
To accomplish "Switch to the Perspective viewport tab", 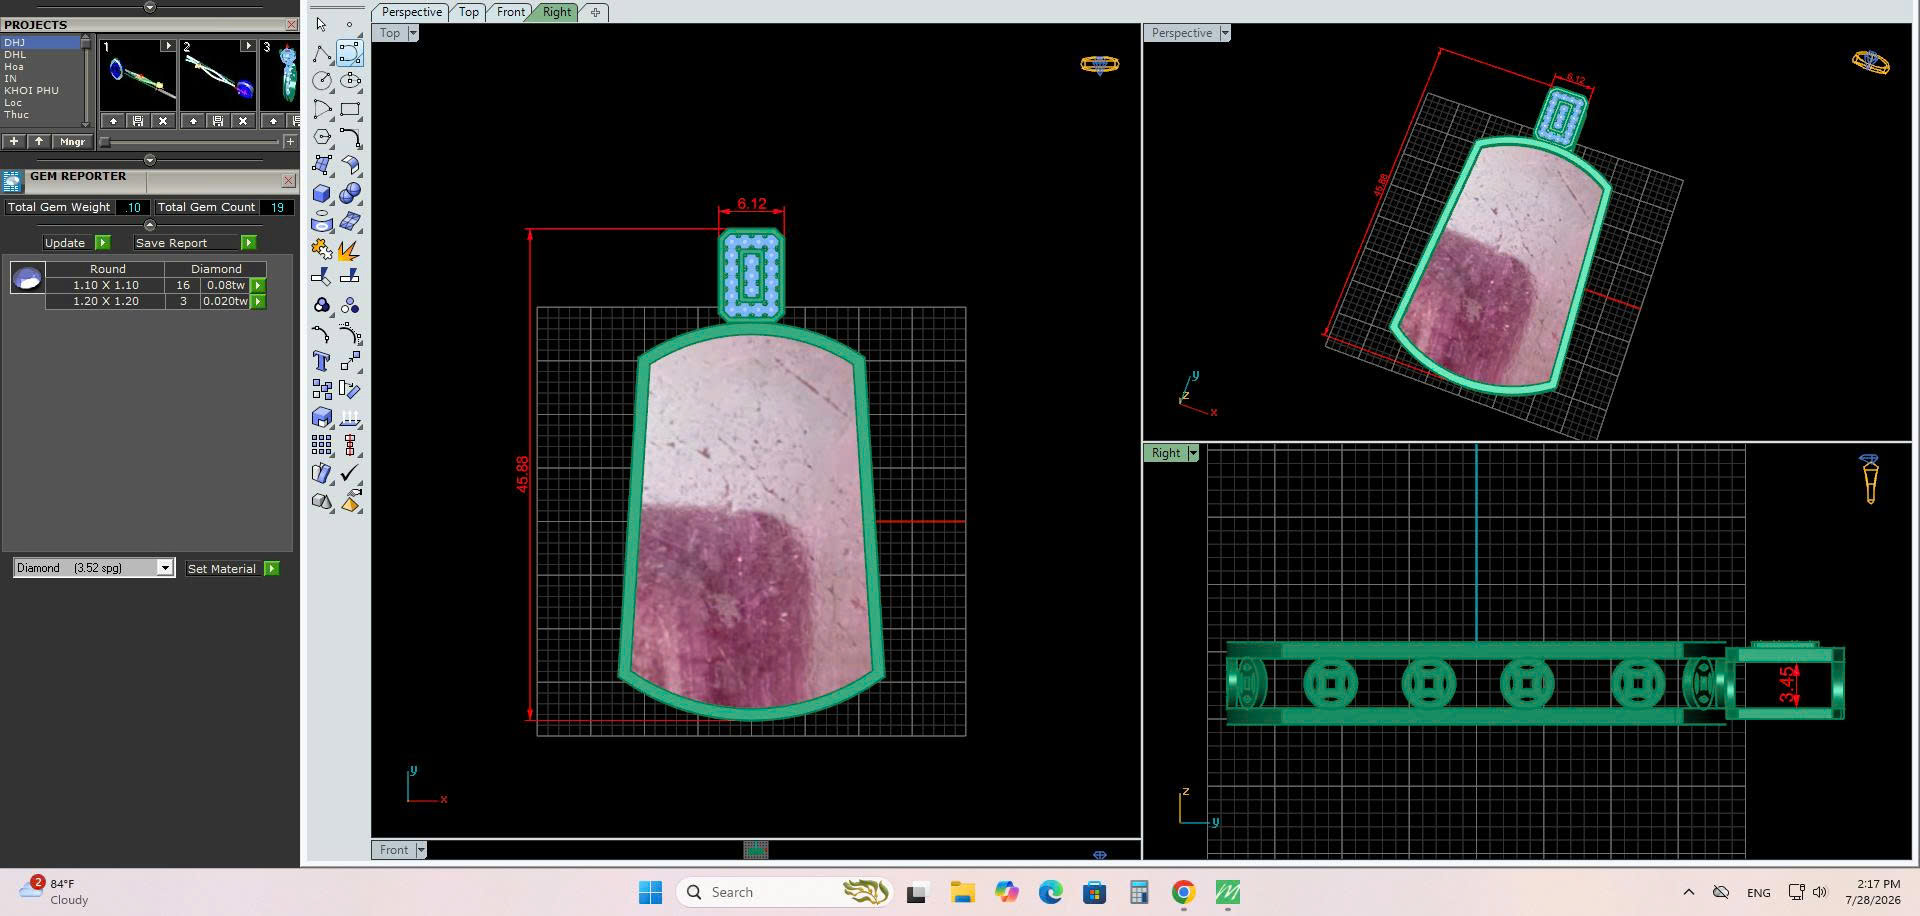I will point(411,12).
